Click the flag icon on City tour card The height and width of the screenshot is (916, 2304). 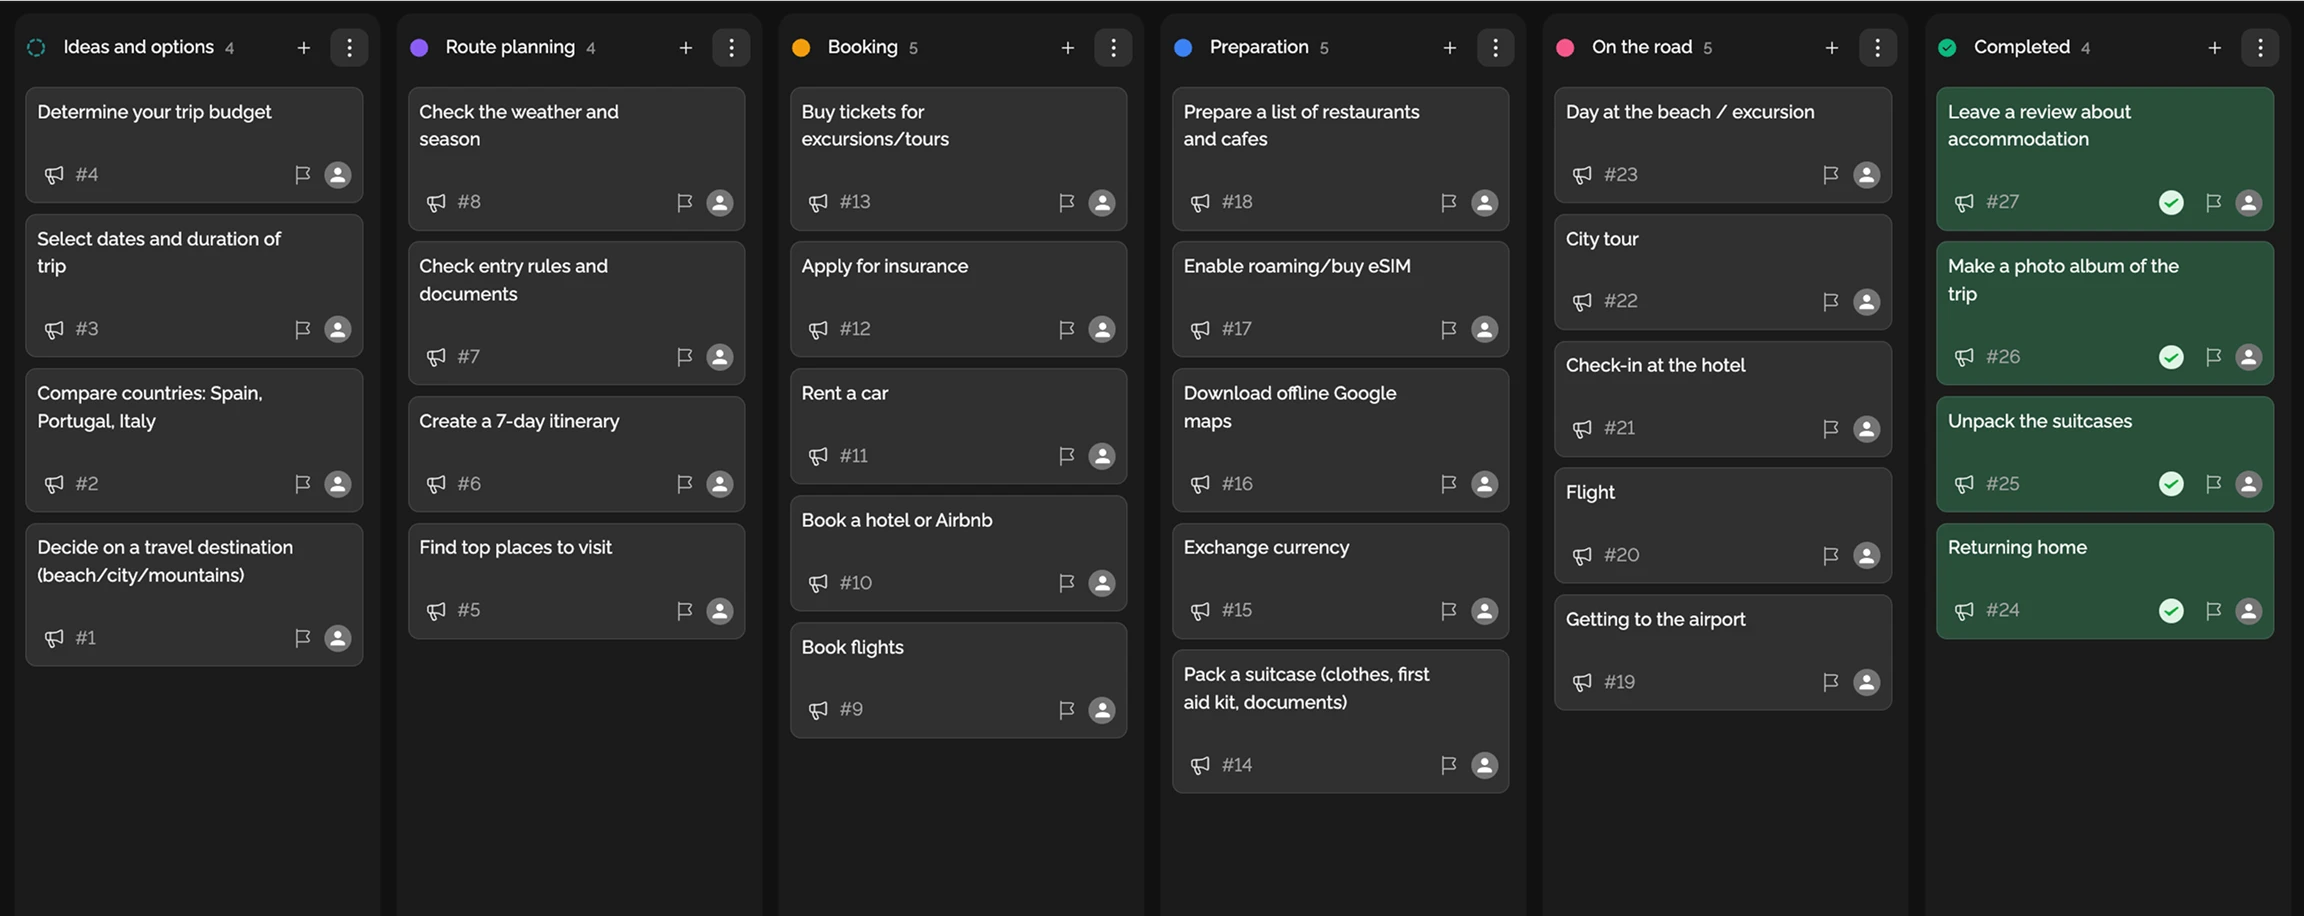1830,302
